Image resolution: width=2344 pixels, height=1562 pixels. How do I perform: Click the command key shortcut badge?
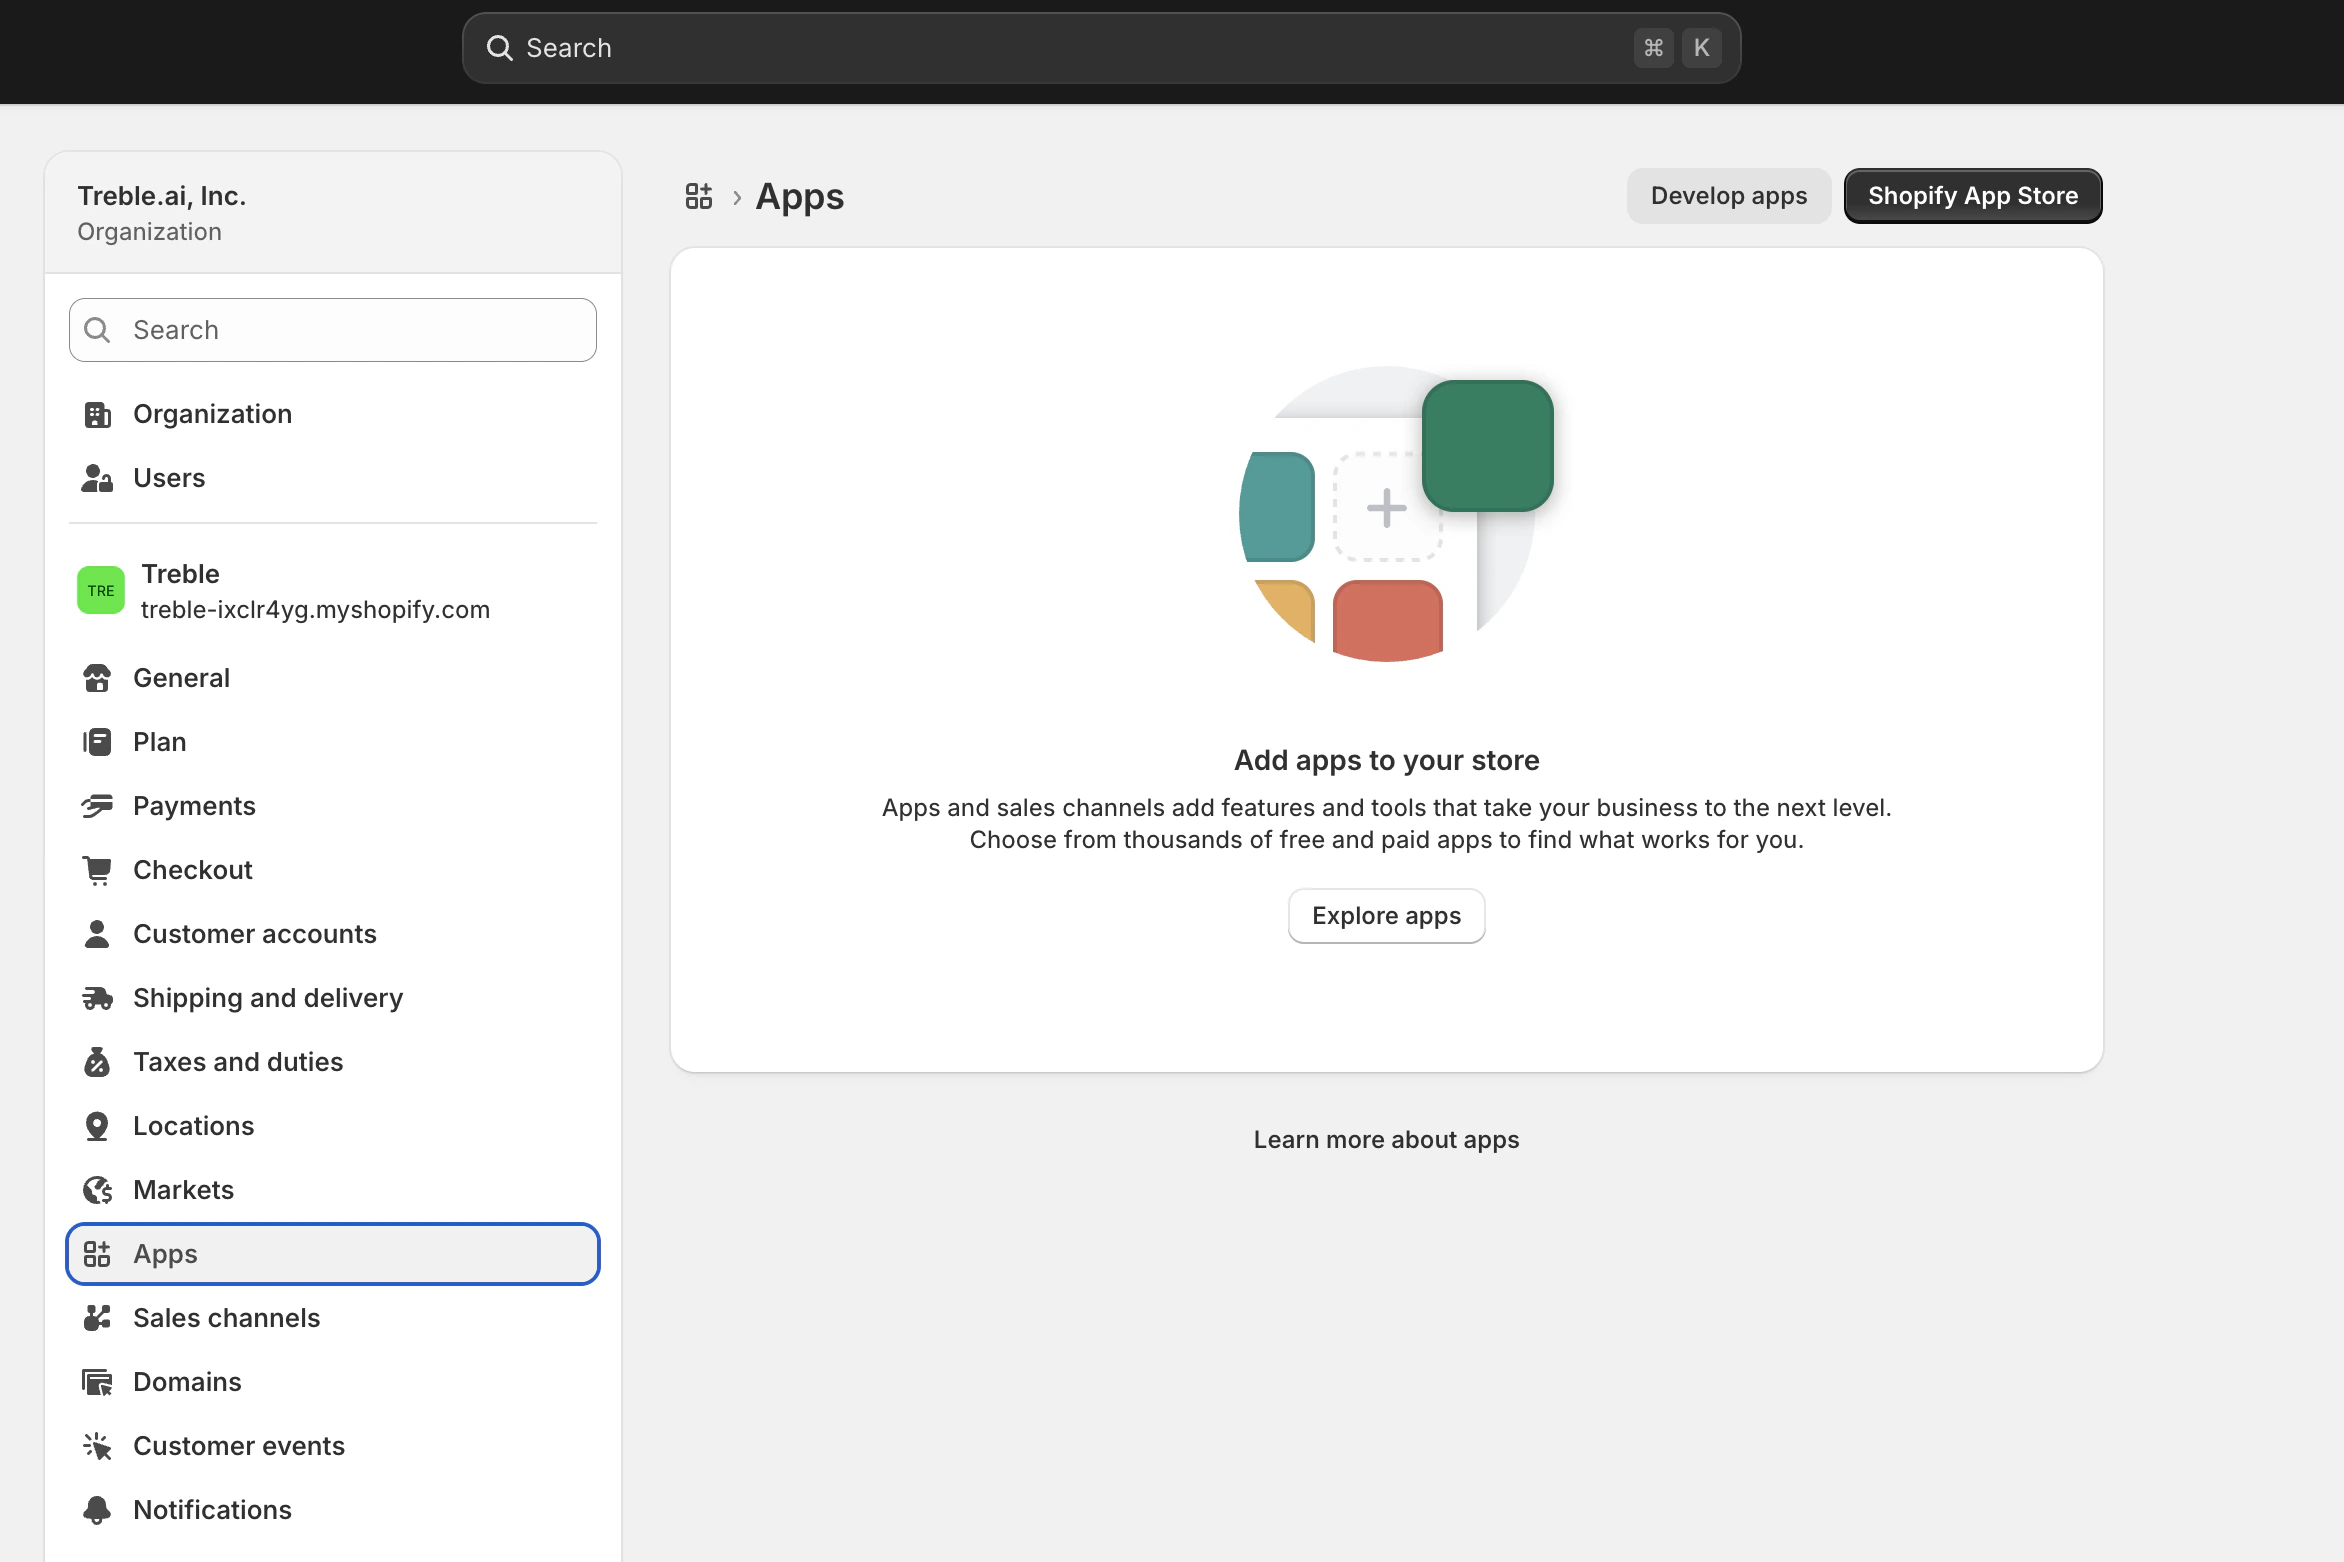(1653, 48)
